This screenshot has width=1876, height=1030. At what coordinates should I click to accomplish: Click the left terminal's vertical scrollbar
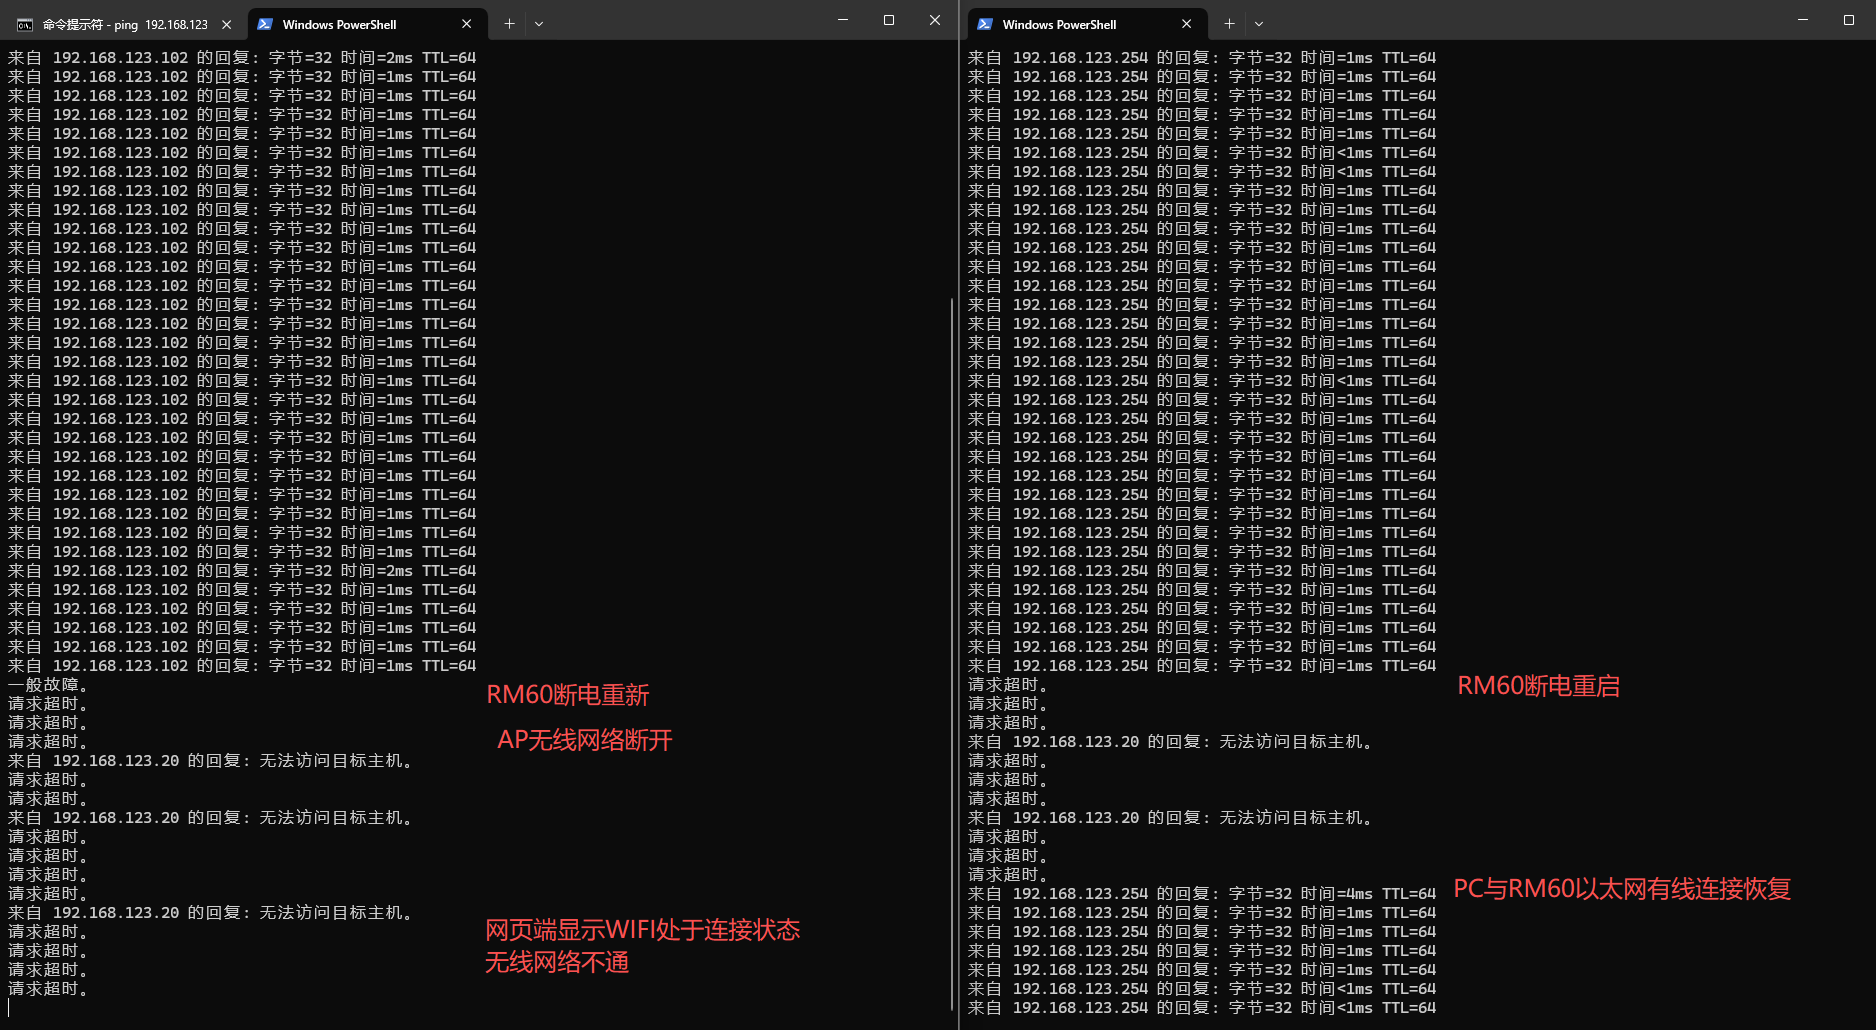click(x=951, y=650)
